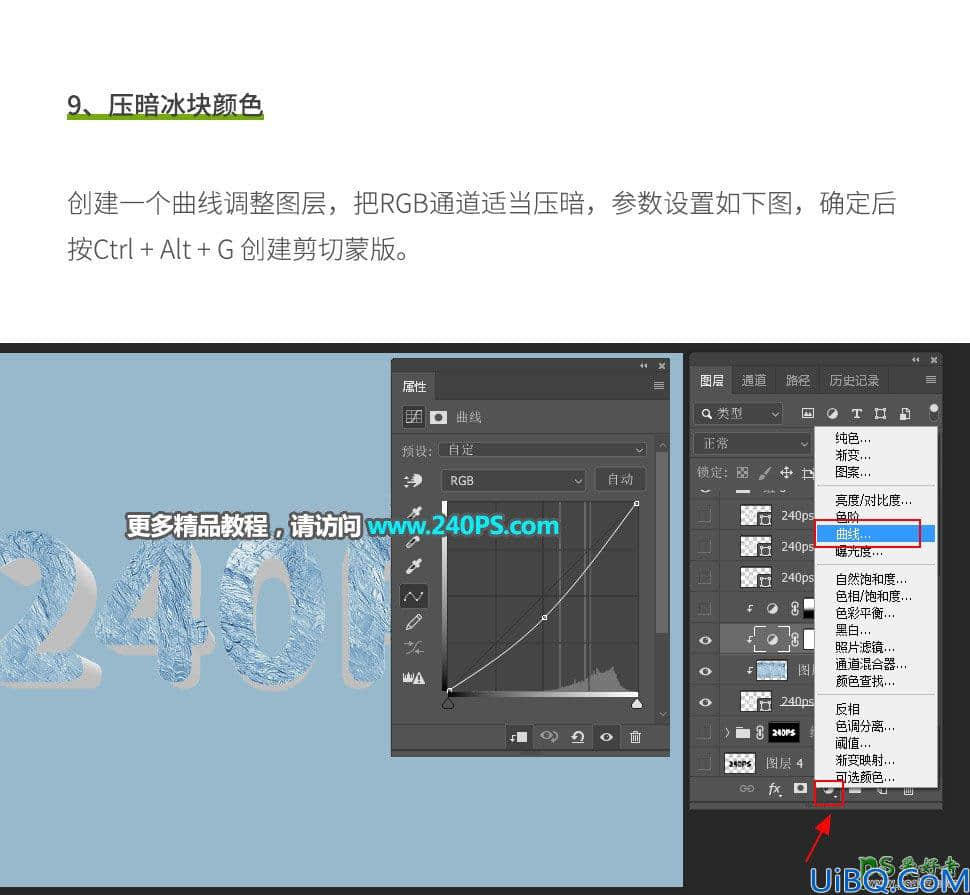Show the second hidden 240ps layer
Image resolution: width=970 pixels, height=895 pixels.
click(705, 546)
